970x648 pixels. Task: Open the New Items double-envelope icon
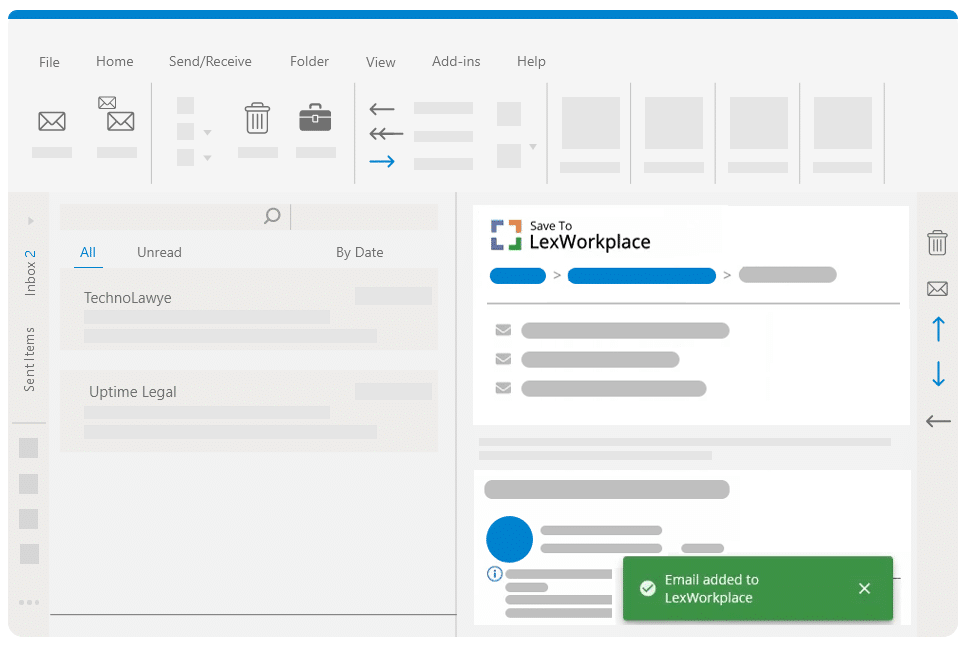click(116, 113)
